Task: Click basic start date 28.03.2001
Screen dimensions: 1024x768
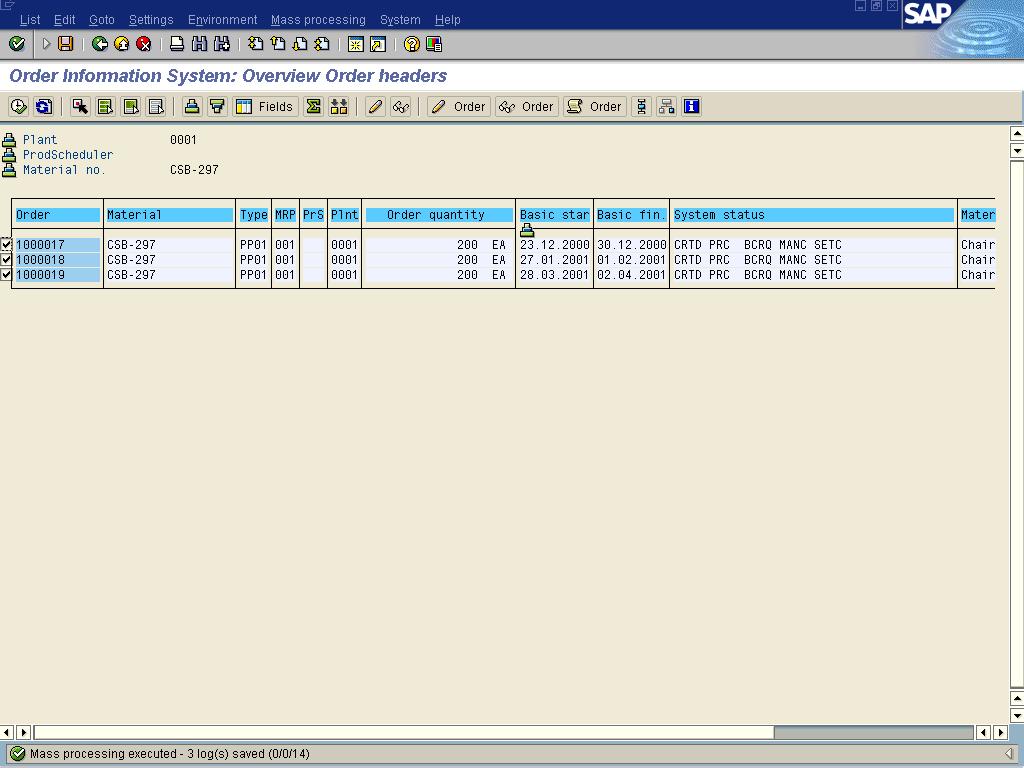Action: (x=554, y=275)
